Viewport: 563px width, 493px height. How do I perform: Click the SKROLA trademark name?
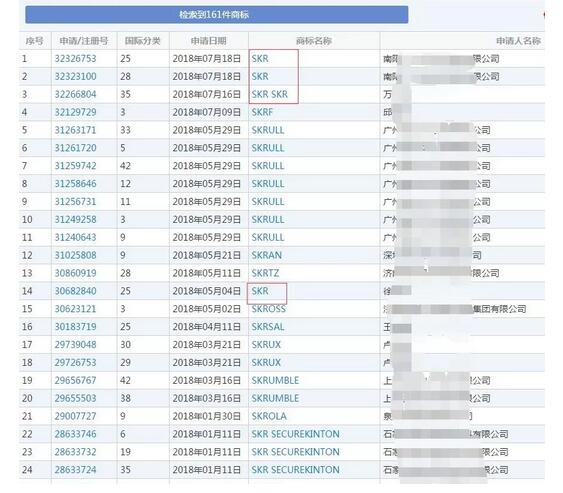pos(269,416)
